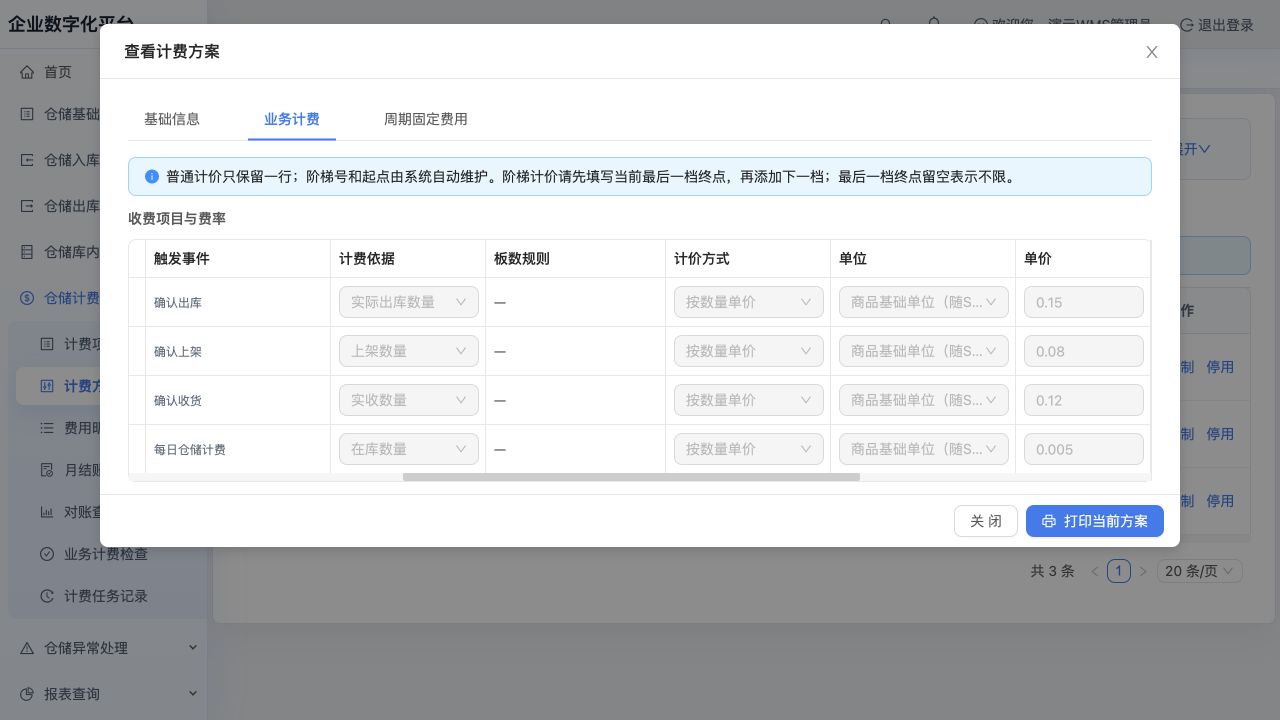Viewport: 1280px width, 720px height.
Task: Click the 仓储库内 sidebar icon
Action: coord(27,252)
